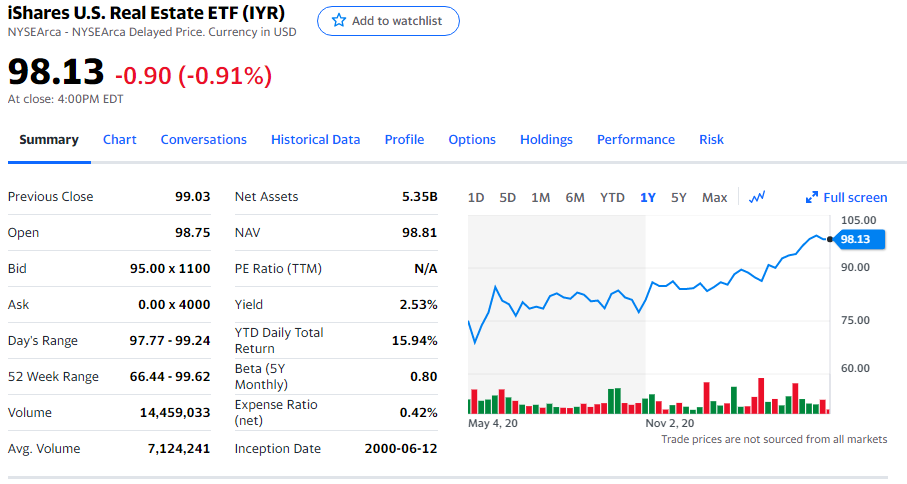Click the full screen expand arrows icon
Viewport: 907px width, 484px height.
(812, 197)
